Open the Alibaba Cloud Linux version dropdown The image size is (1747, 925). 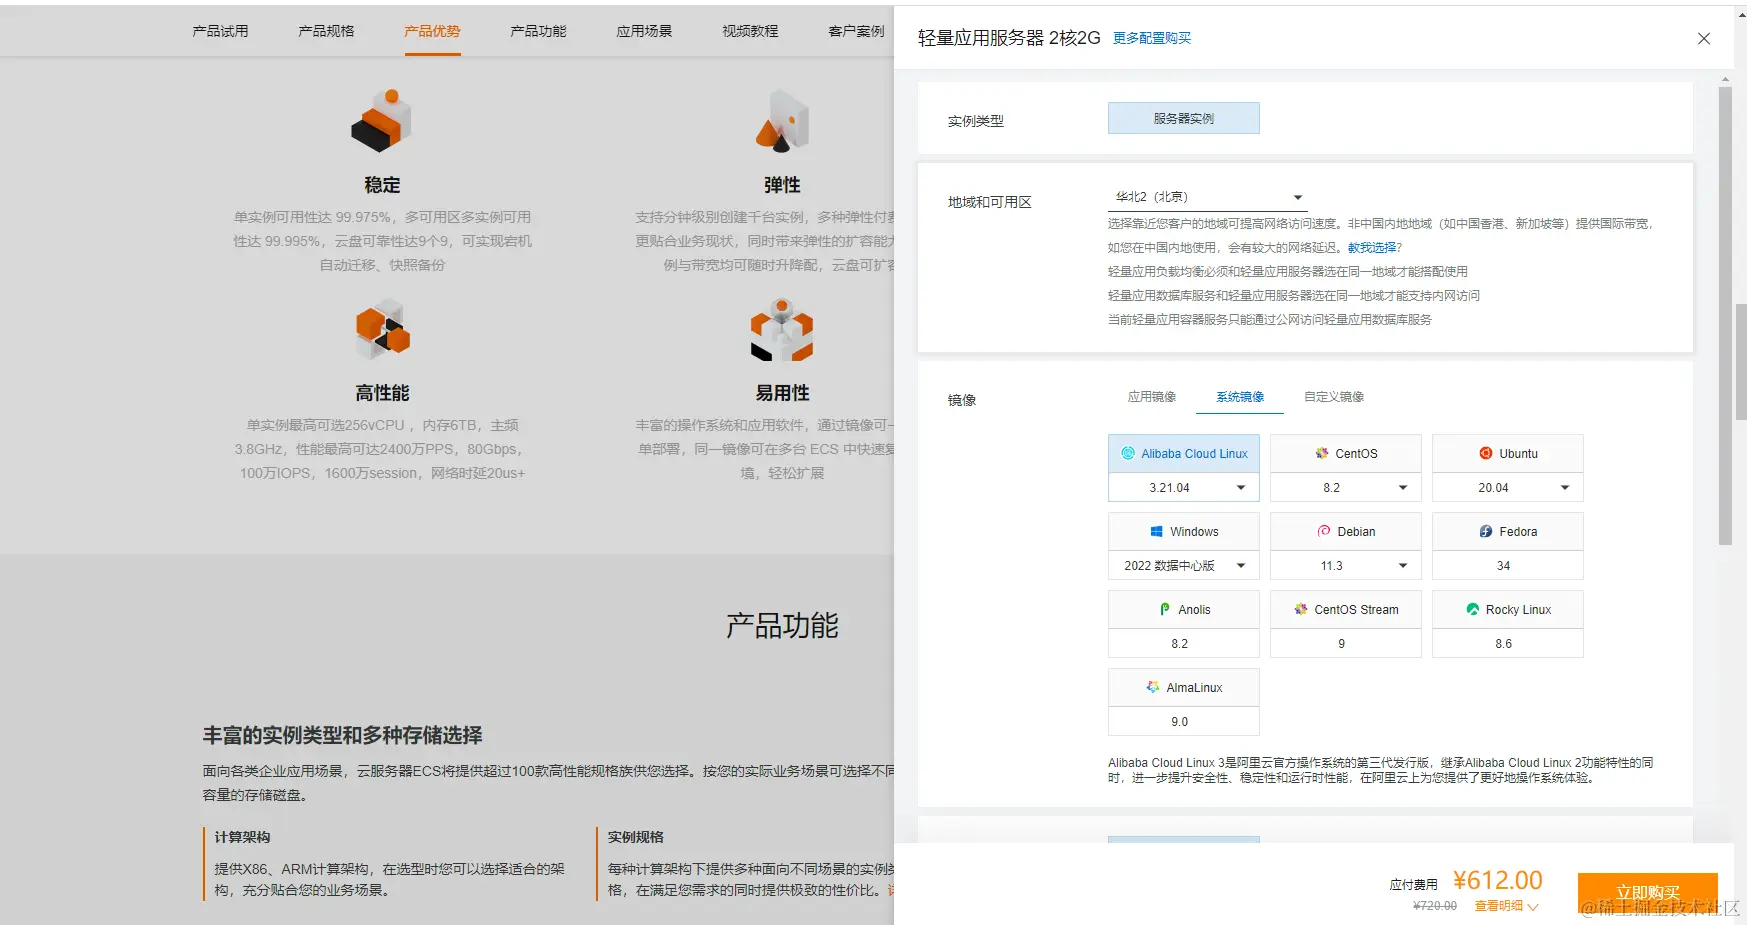pos(1184,487)
